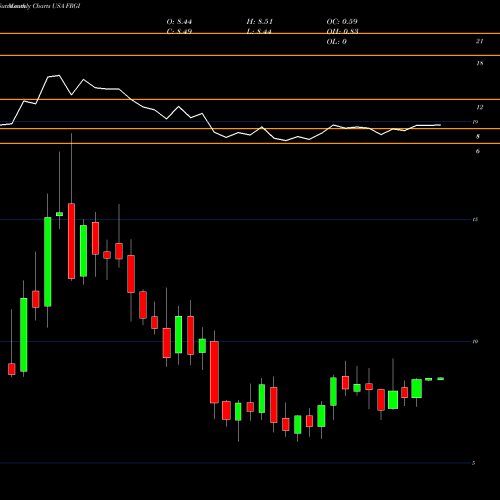Click the OL: 0 reading
Viewport: 500px width, 500px height.
(337, 42)
